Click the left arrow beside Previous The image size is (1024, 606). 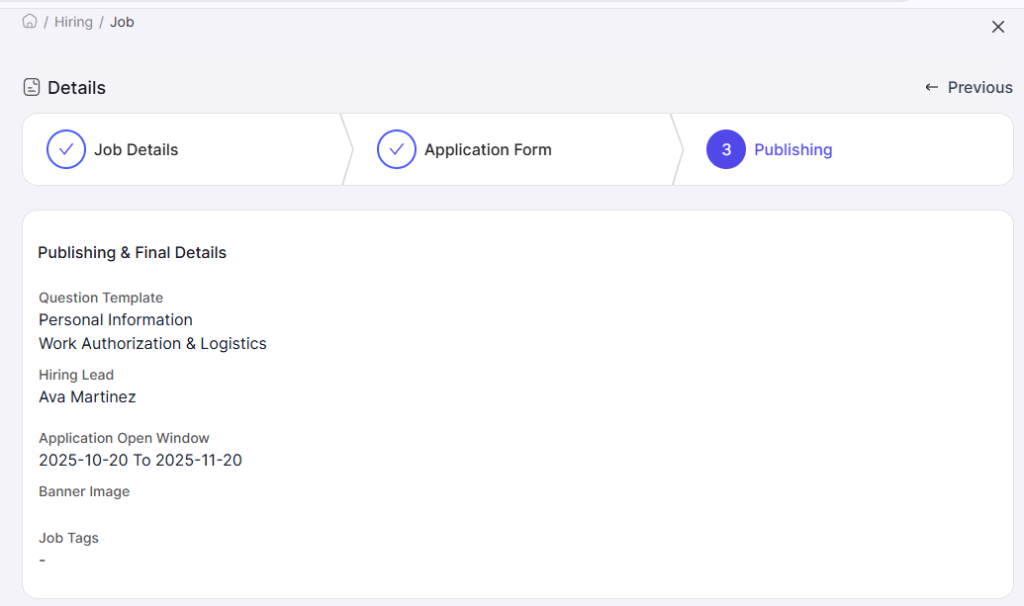(x=931, y=87)
